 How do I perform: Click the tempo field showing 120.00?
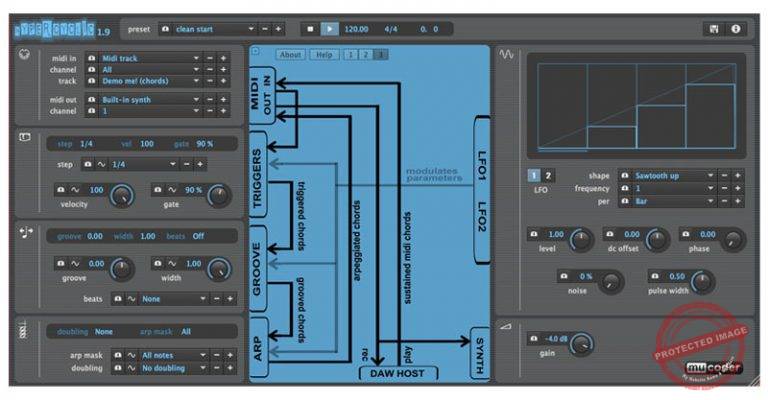pos(356,29)
